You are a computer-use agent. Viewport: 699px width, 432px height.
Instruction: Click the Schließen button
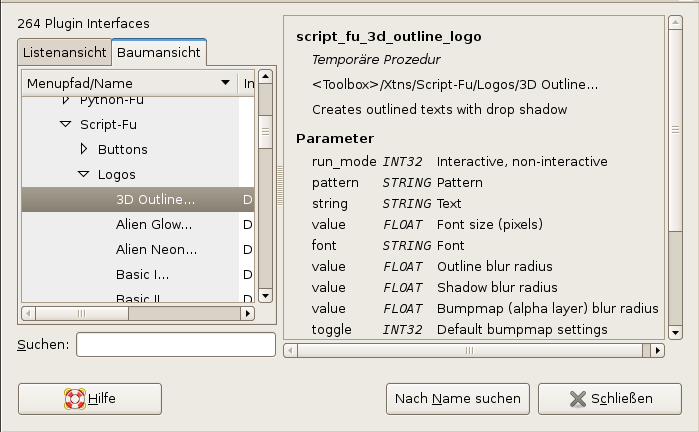tap(610, 399)
